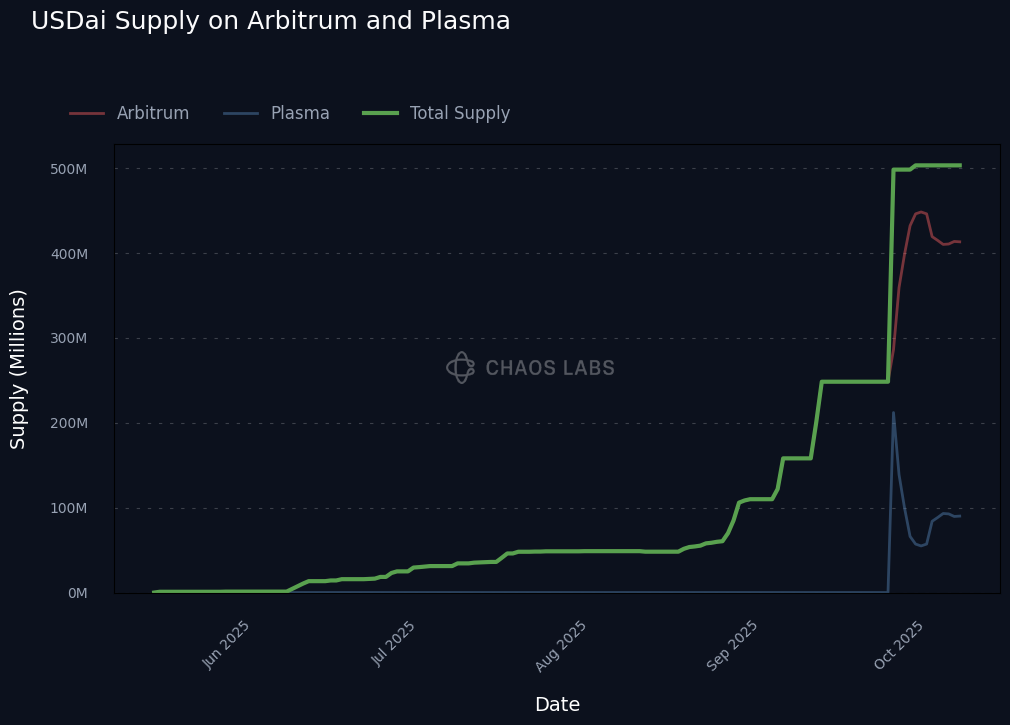Click the Aug 2025 x-axis label
Viewport: 1010px width, 725px height.
(562, 645)
